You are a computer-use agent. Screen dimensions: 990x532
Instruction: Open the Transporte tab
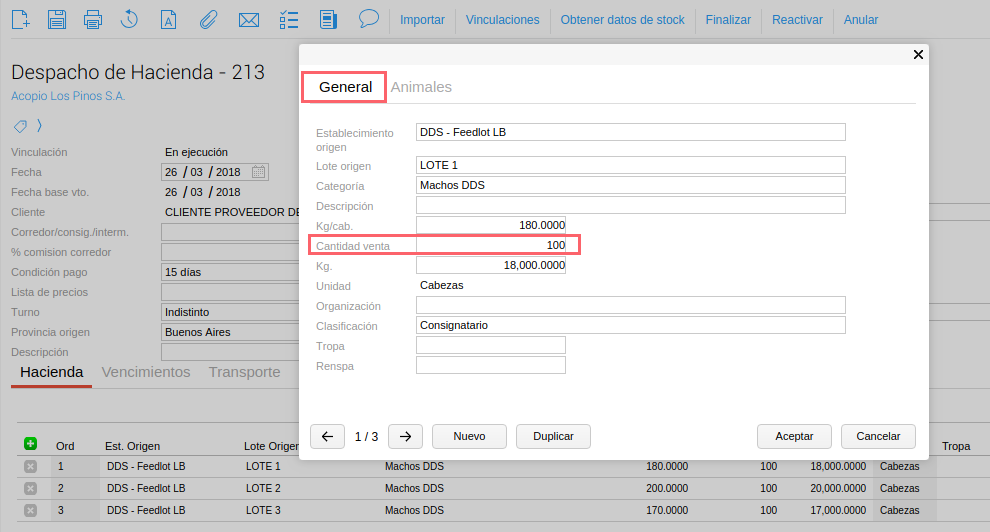pos(244,372)
